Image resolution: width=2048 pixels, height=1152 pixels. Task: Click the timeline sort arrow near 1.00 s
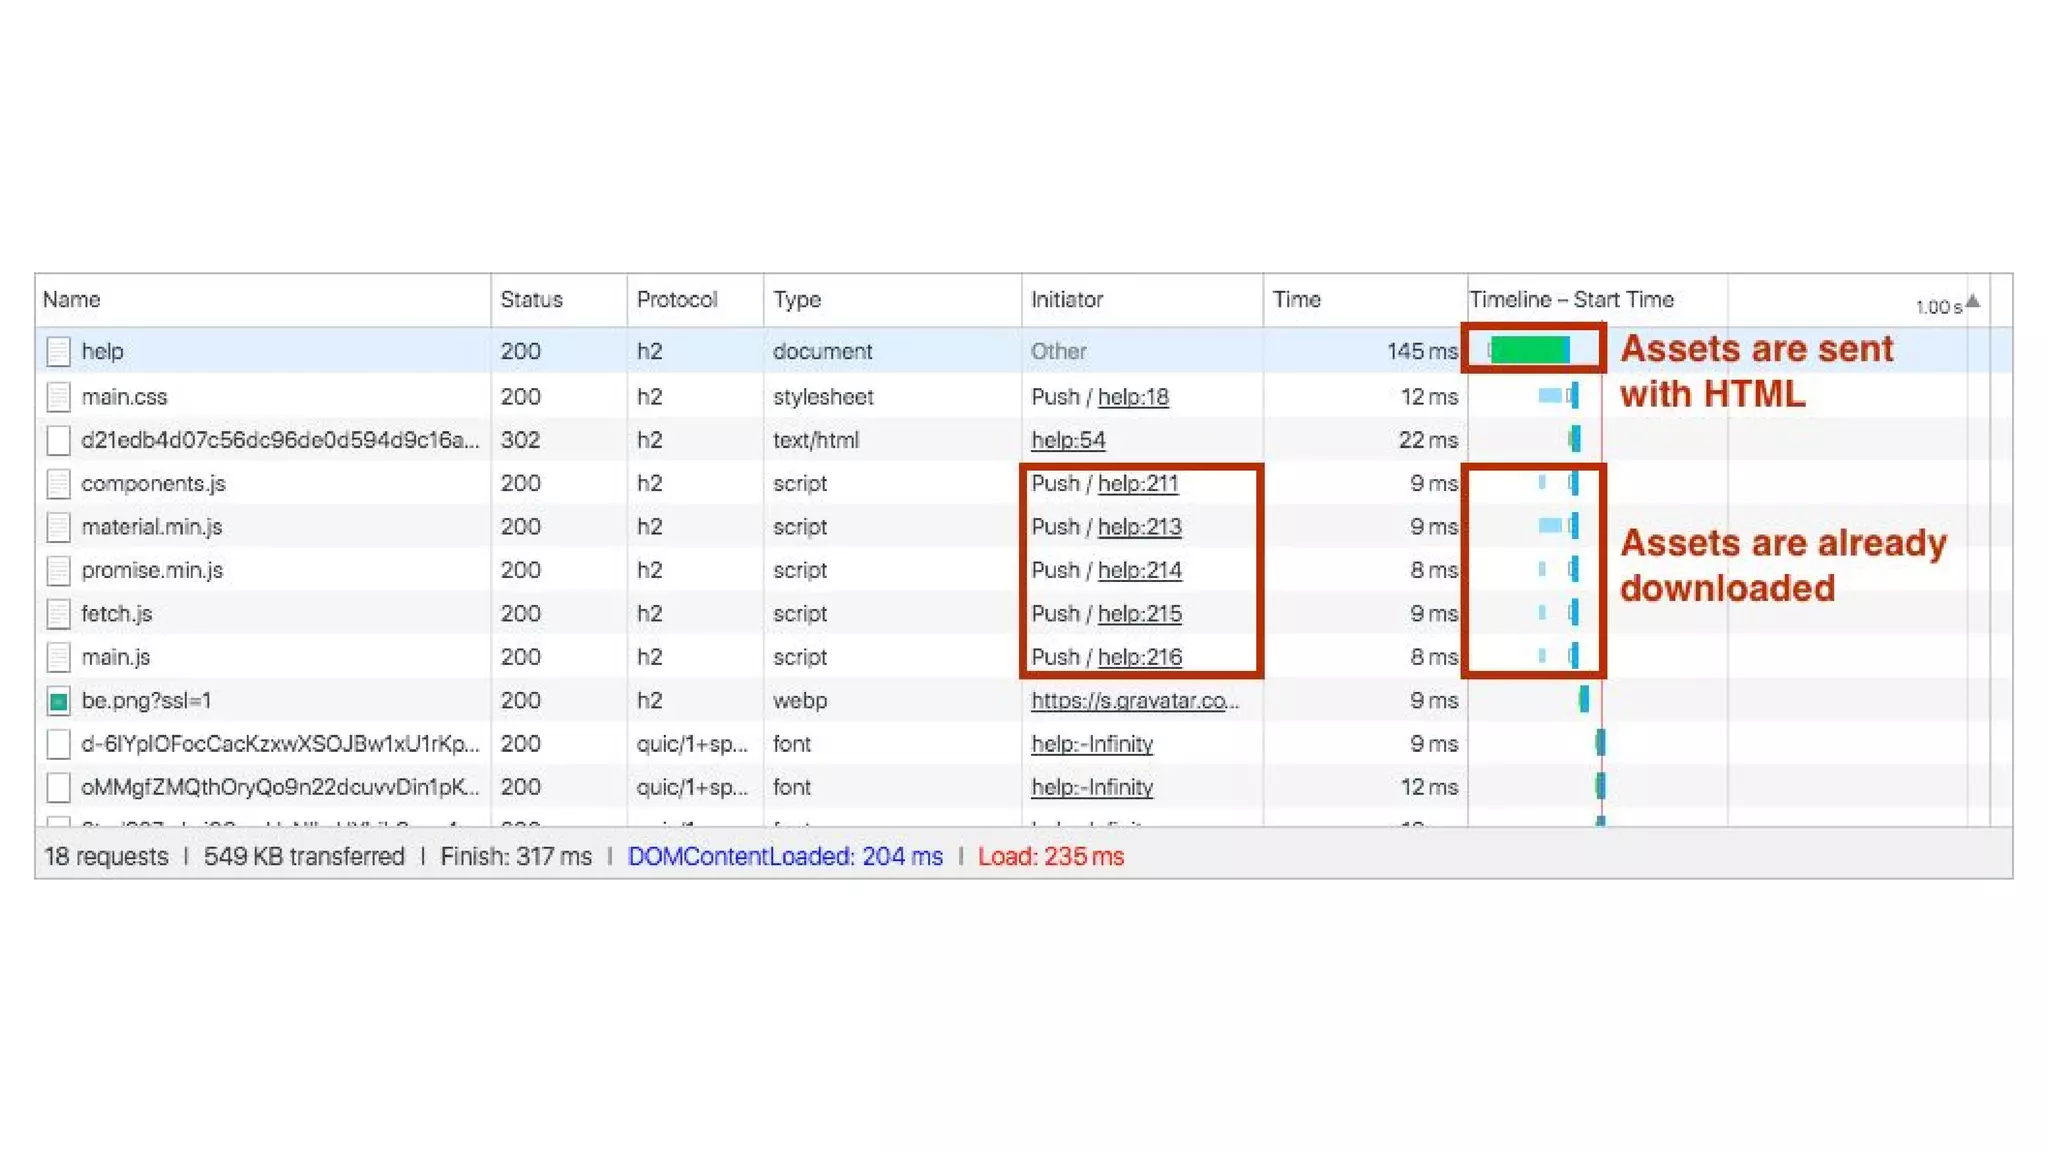click(1973, 301)
